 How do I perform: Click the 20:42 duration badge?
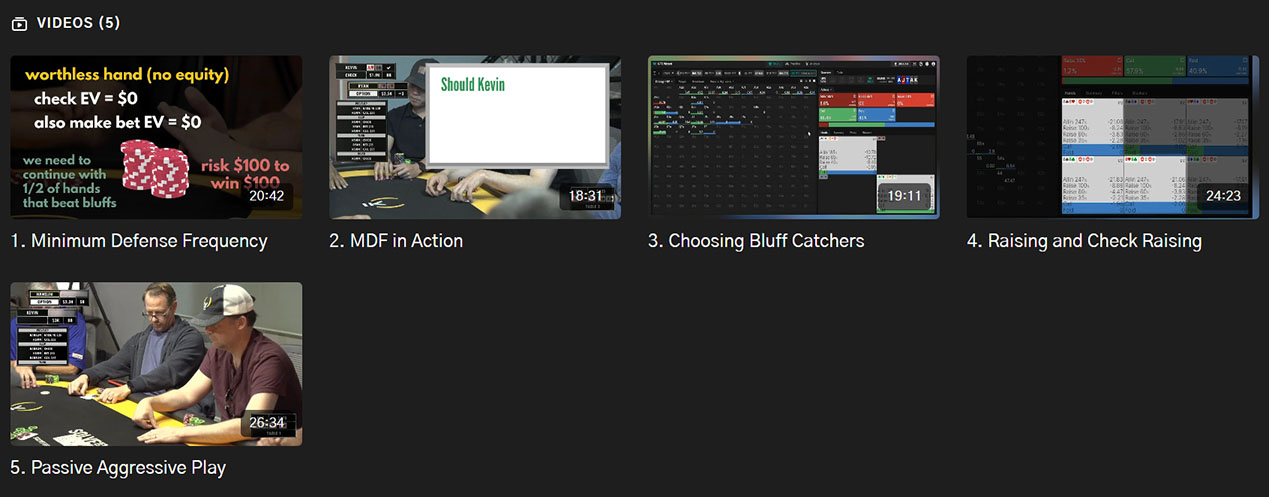click(267, 195)
